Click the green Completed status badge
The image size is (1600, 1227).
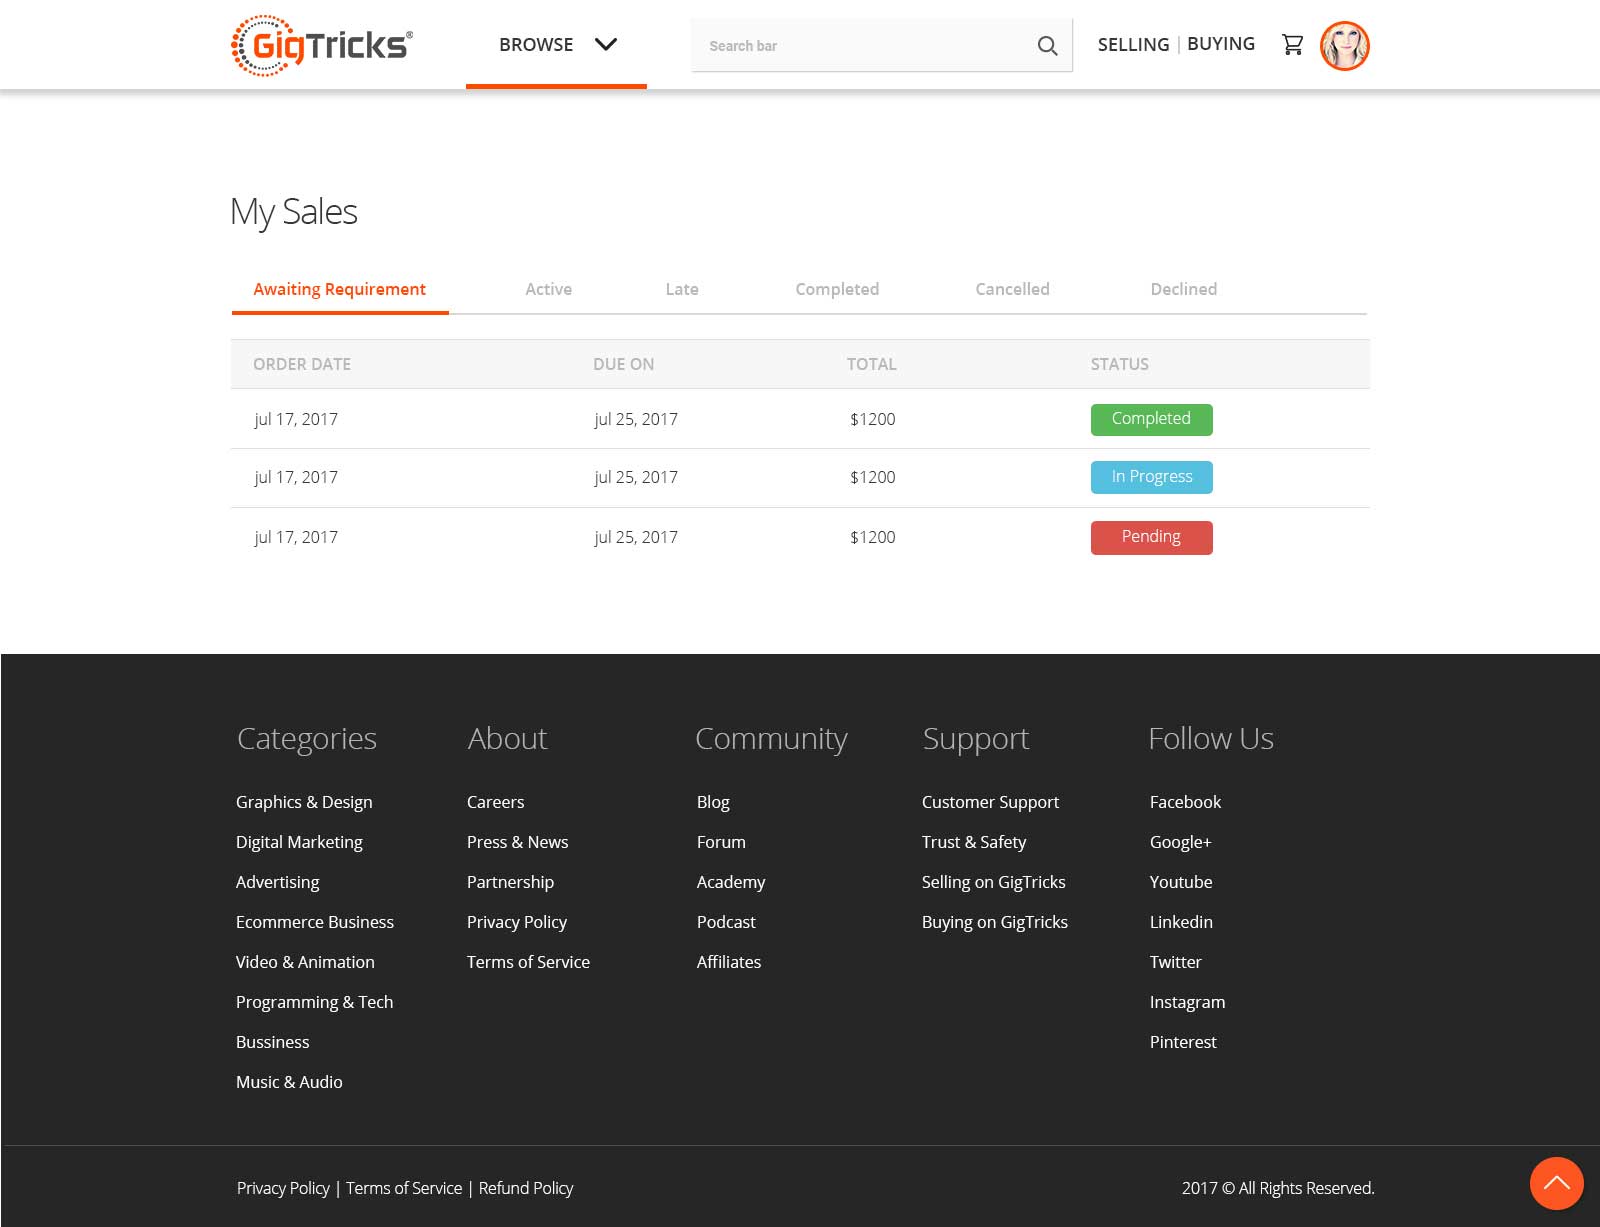(x=1151, y=419)
